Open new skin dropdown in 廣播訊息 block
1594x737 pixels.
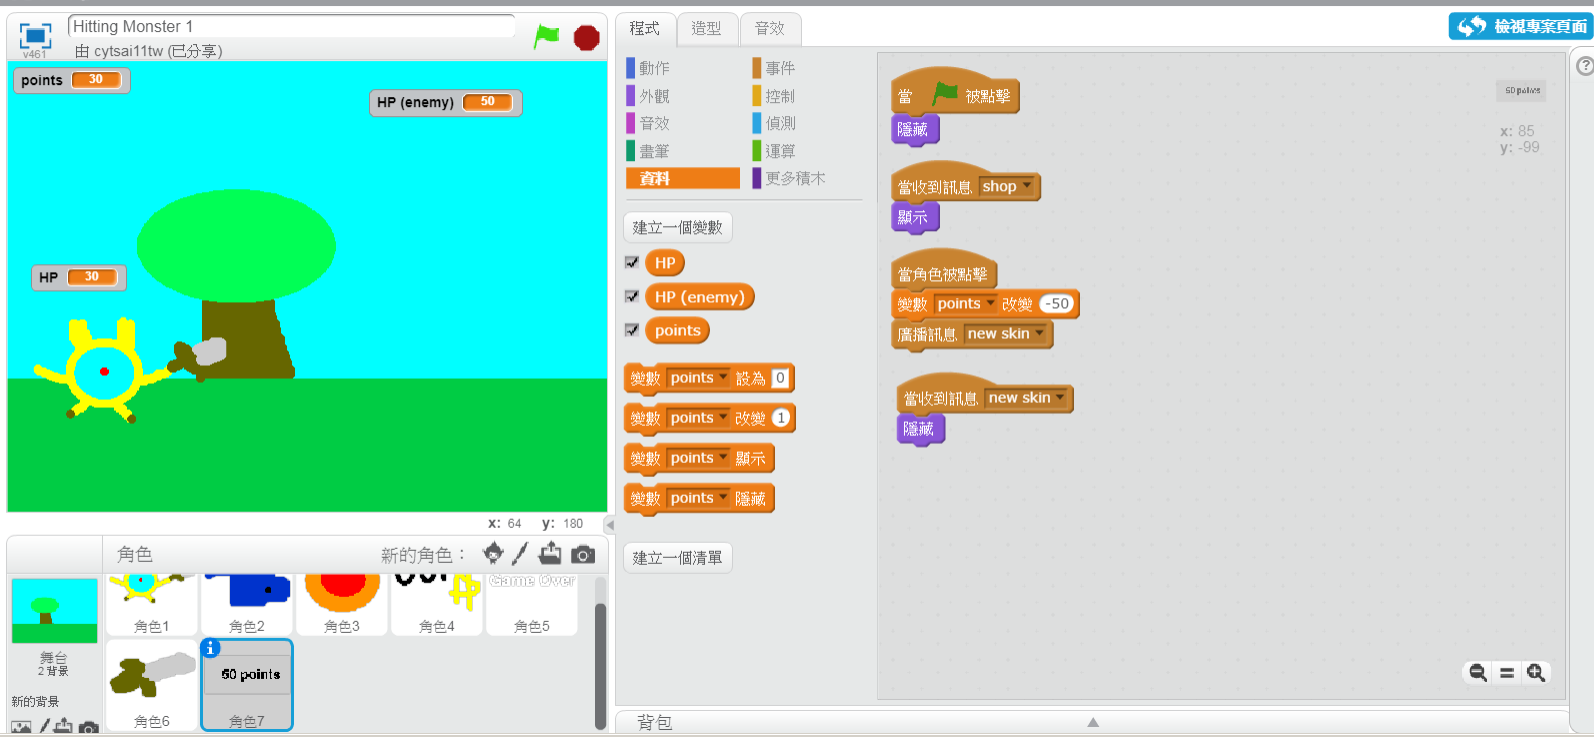click(1006, 334)
